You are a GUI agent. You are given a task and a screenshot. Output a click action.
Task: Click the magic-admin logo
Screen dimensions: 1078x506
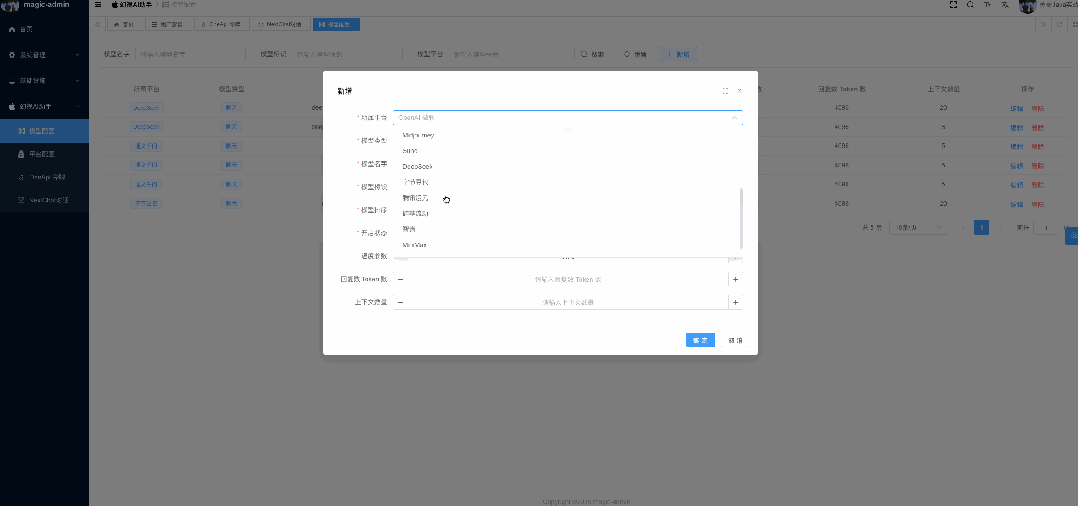pyautogui.click(x=10, y=5)
